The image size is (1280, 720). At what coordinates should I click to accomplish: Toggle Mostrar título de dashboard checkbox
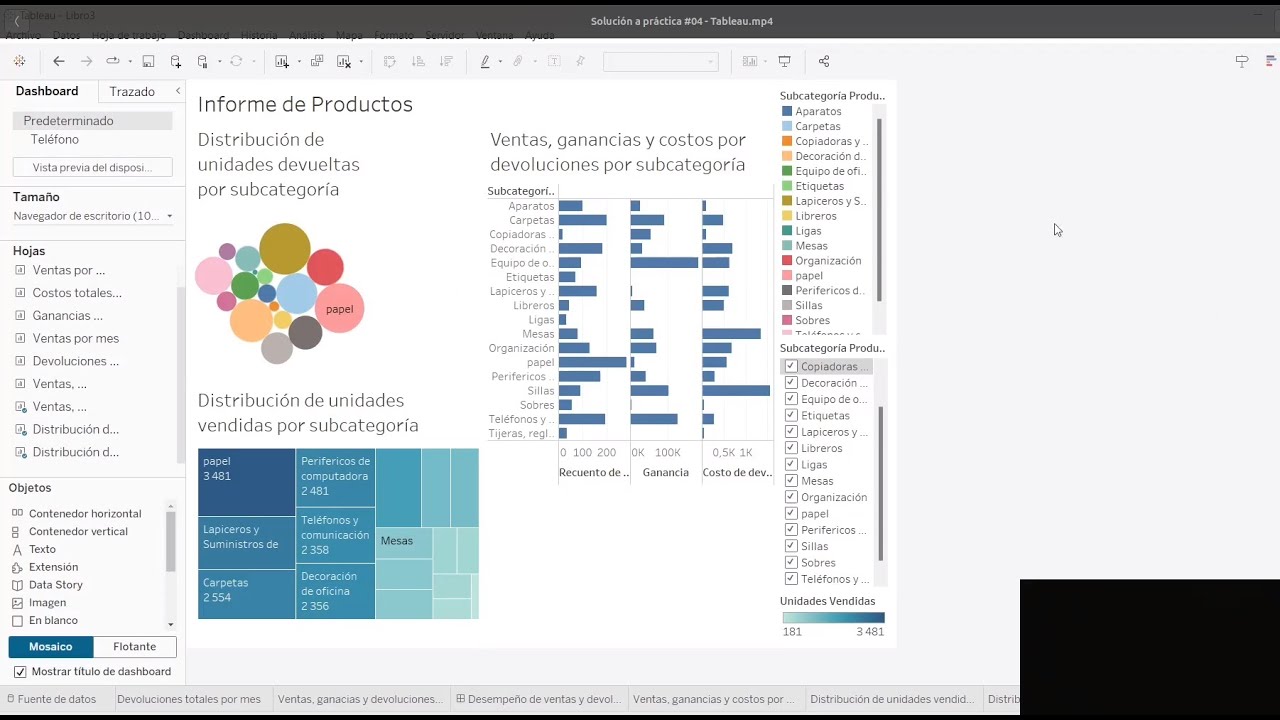coord(20,672)
